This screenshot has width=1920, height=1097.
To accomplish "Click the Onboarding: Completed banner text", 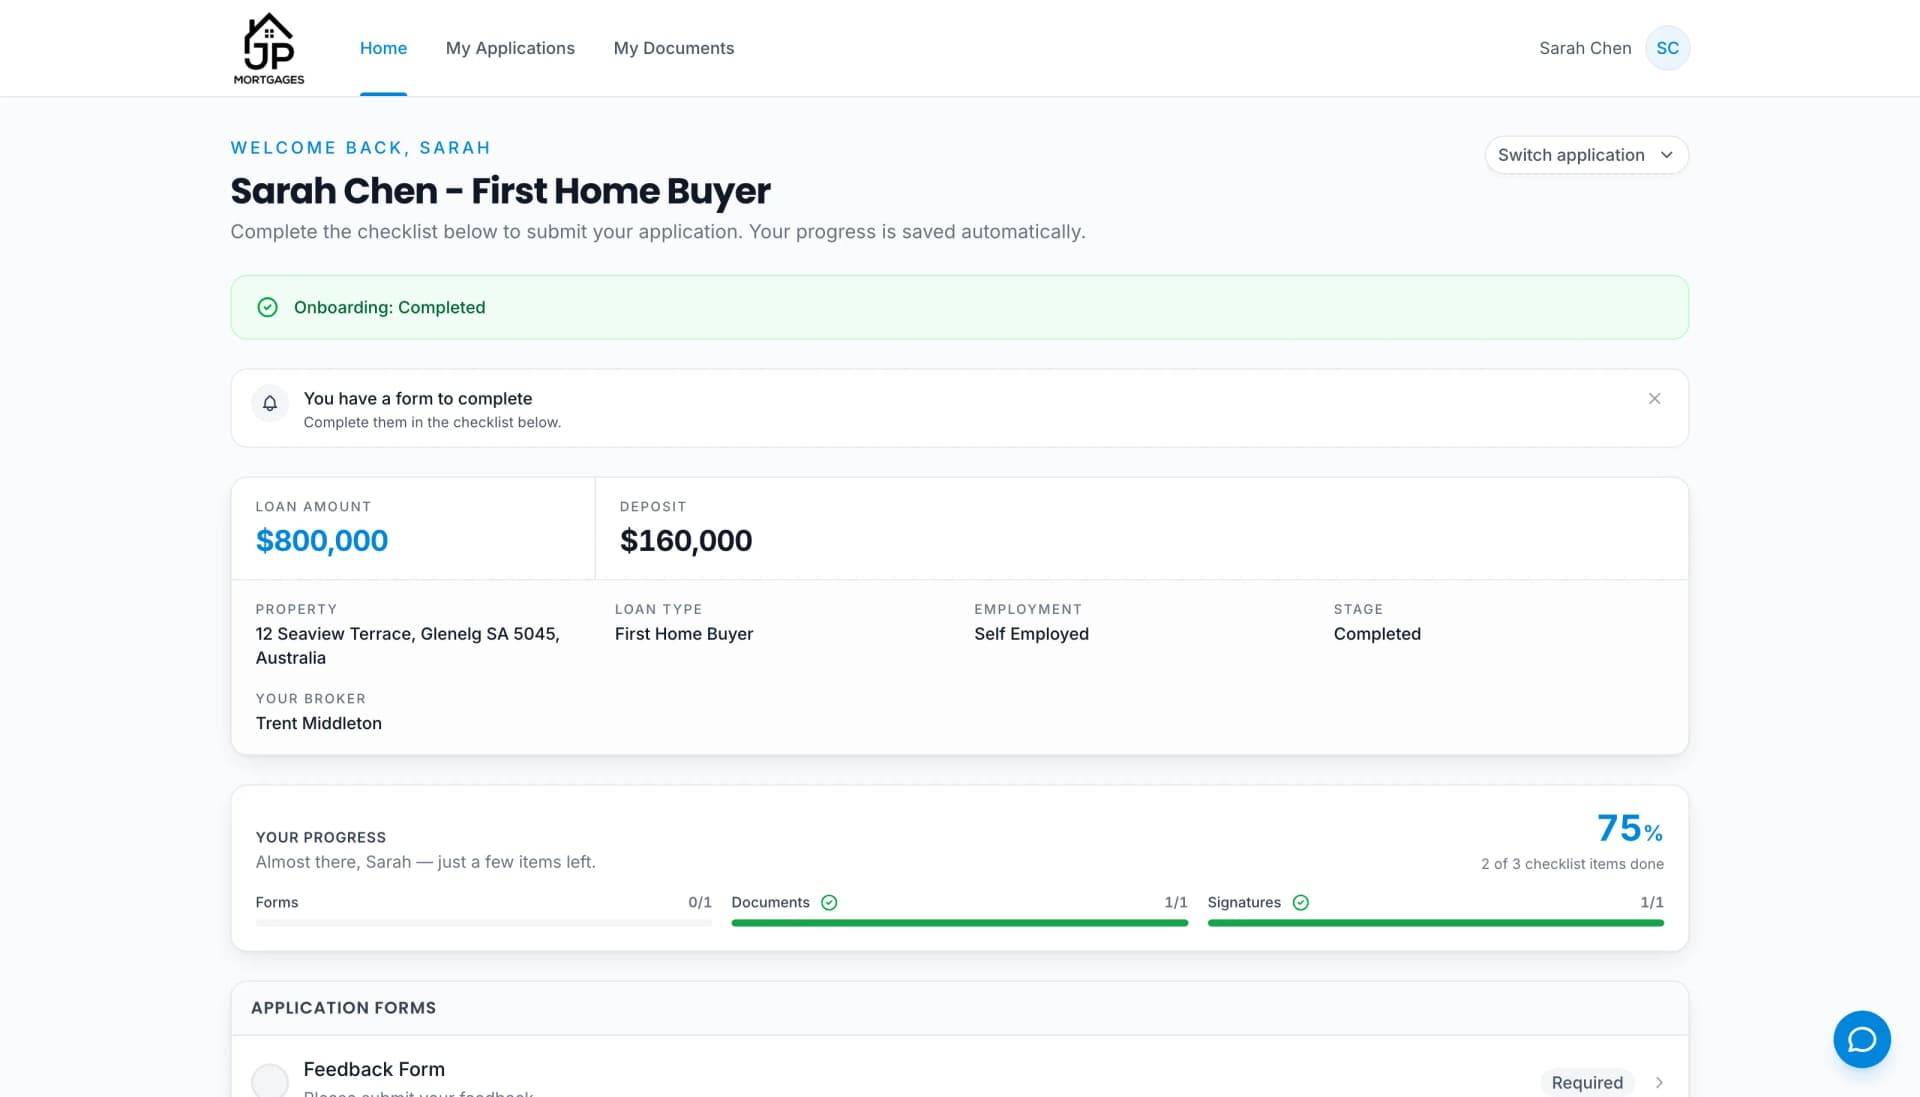I will 389,307.
